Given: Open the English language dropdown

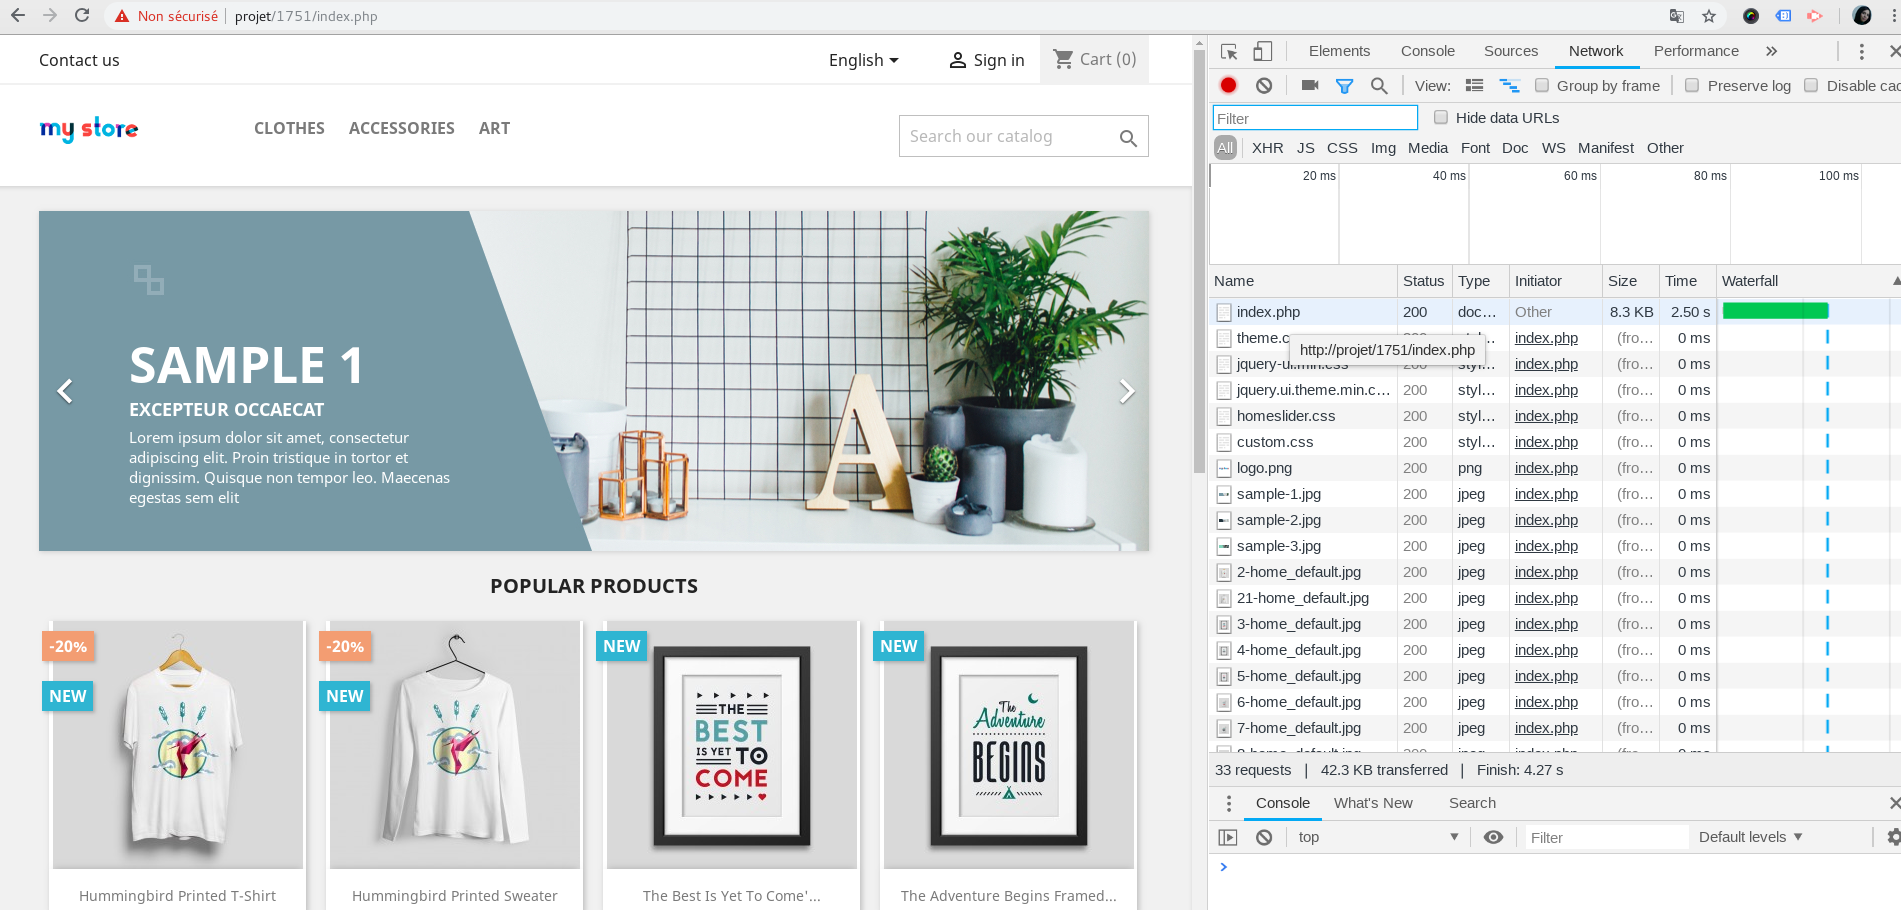Looking at the screenshot, I should 863,60.
